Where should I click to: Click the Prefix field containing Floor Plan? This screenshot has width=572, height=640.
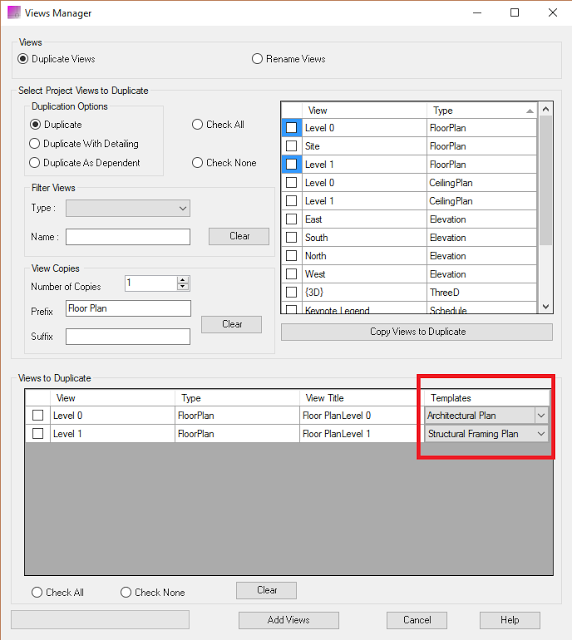coord(128,309)
